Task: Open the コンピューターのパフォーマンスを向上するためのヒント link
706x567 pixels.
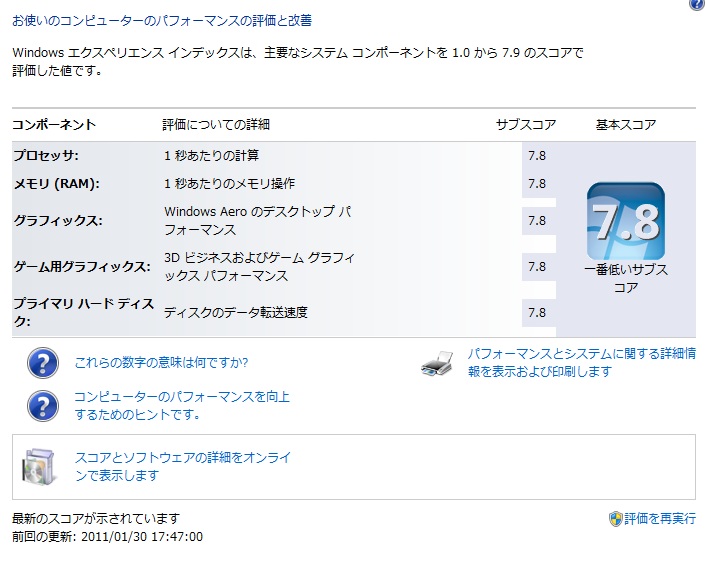Action: pyautogui.click(x=182, y=406)
